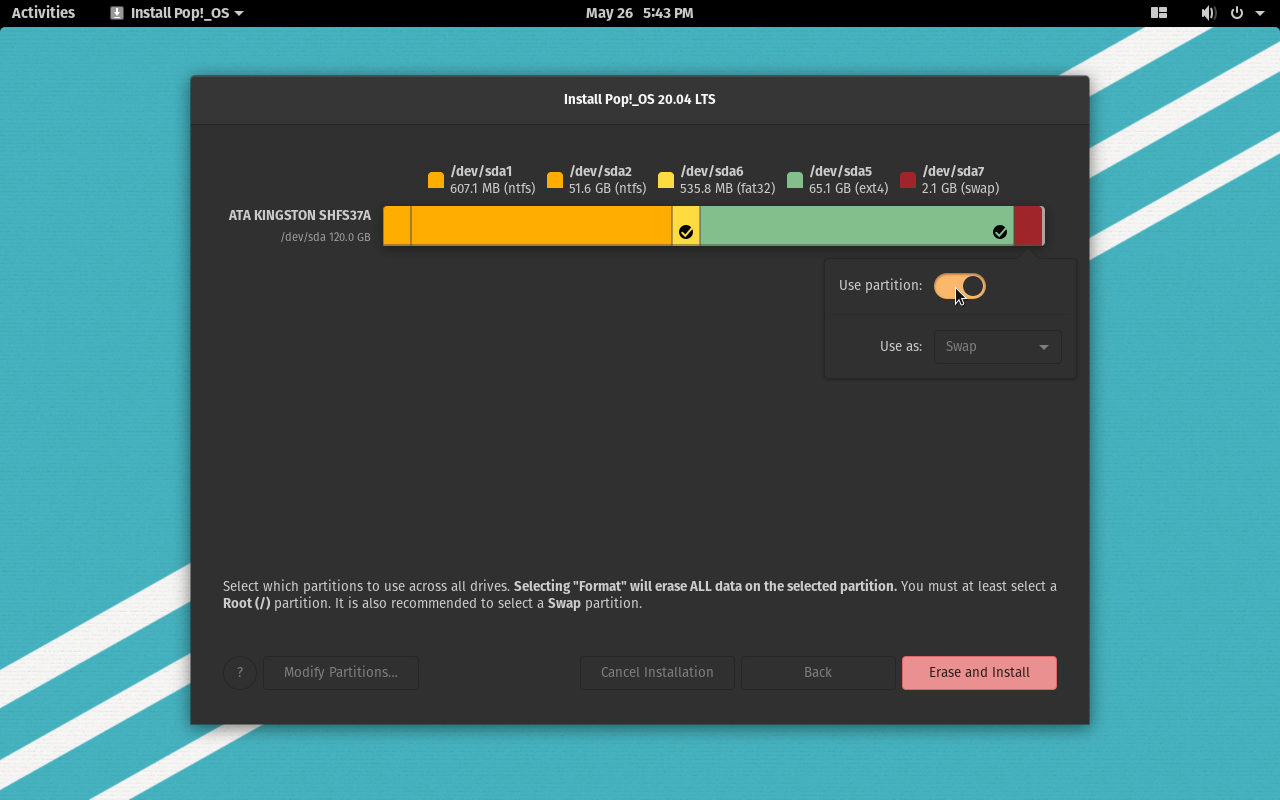Click the orange legend swatch for /dev/sda1
Image resolution: width=1280 pixels, height=800 pixels.
tap(436, 180)
